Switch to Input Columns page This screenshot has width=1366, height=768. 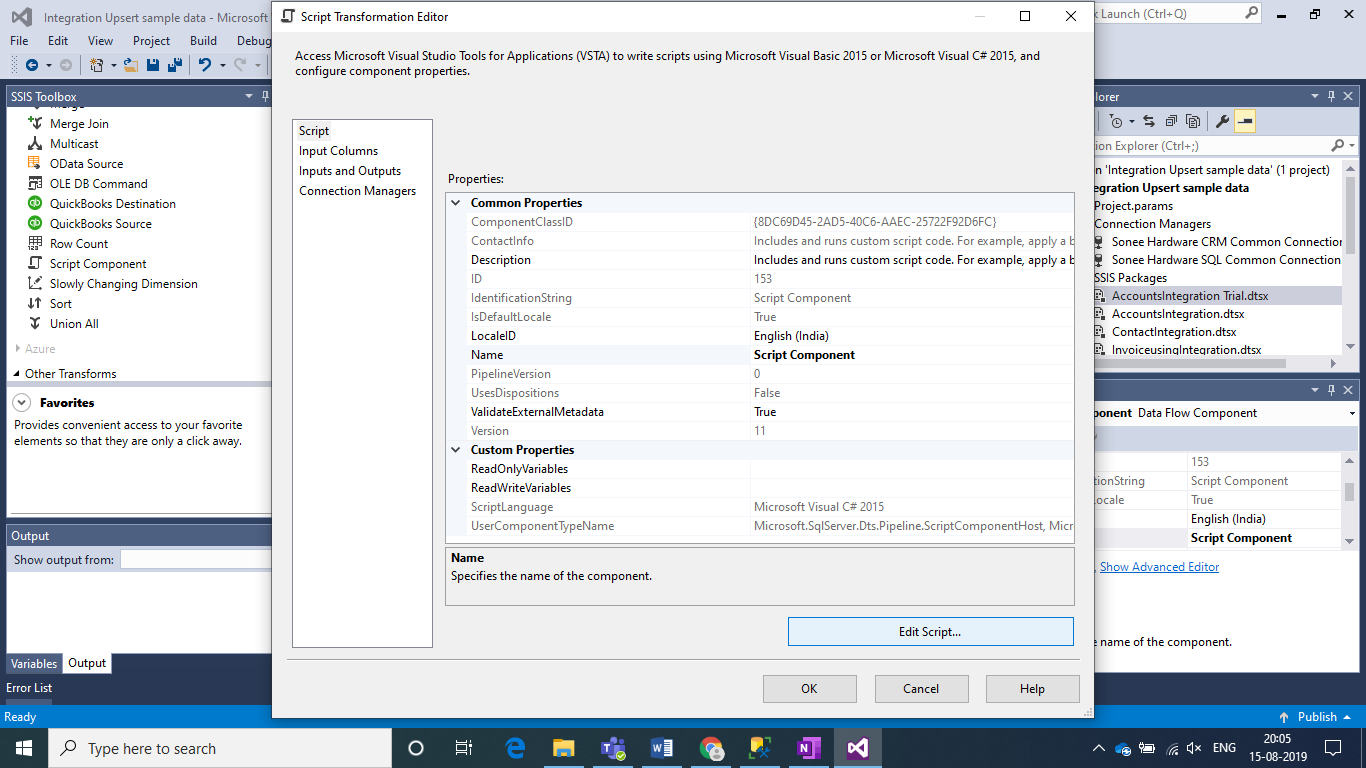tap(338, 151)
